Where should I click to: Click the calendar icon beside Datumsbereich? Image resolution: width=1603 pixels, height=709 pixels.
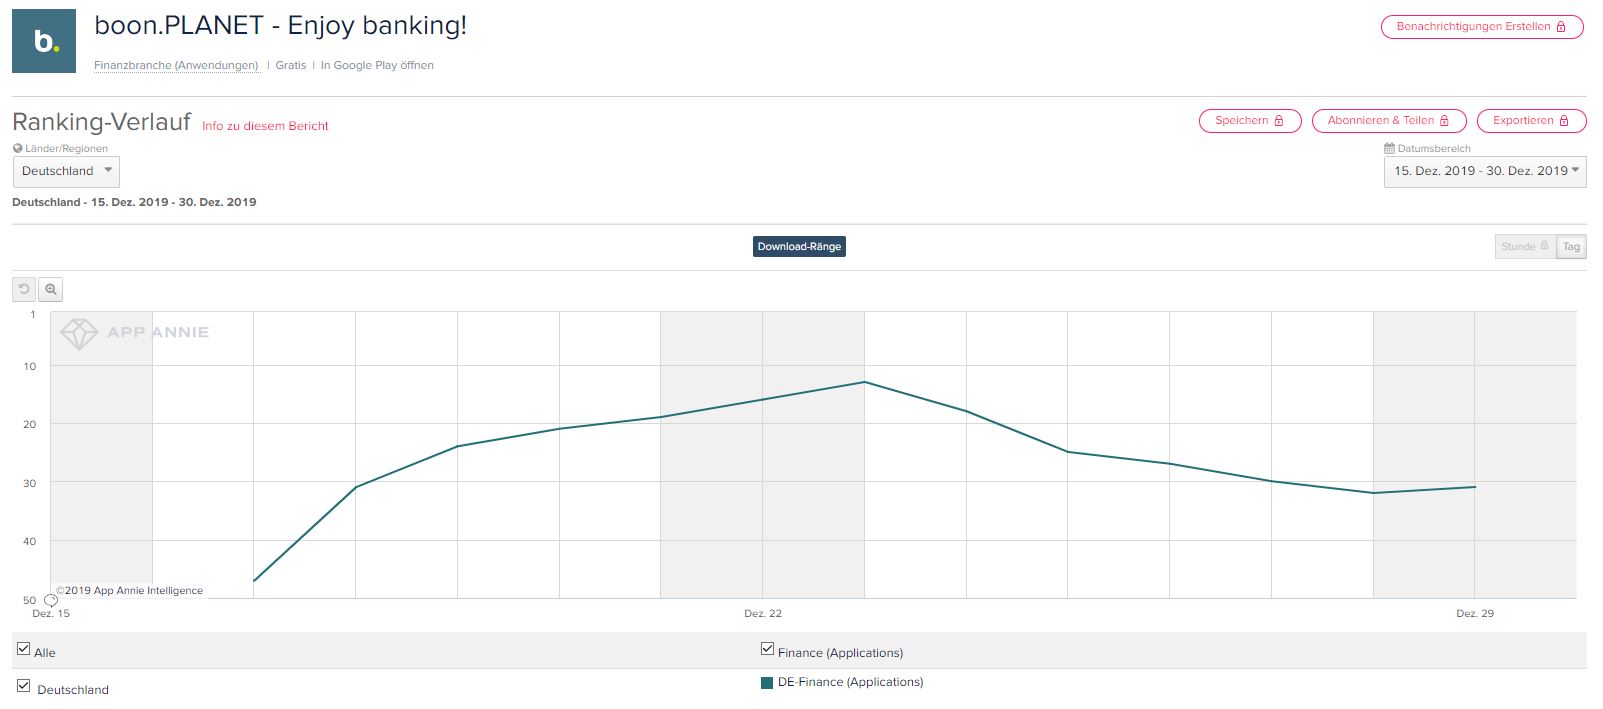tap(1390, 147)
